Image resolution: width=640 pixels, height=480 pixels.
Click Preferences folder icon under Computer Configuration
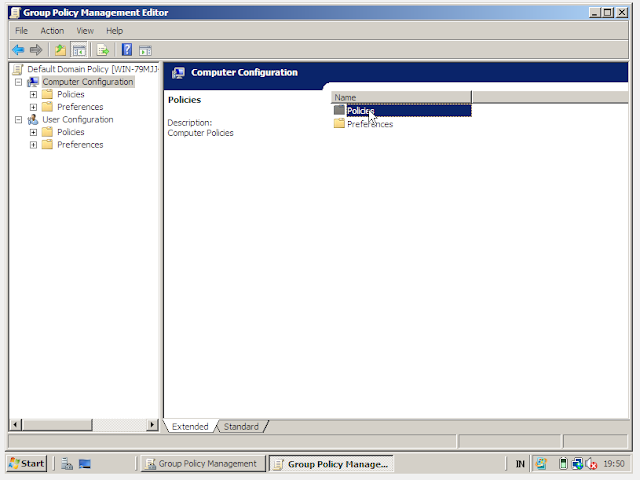pyautogui.click(x=47, y=107)
